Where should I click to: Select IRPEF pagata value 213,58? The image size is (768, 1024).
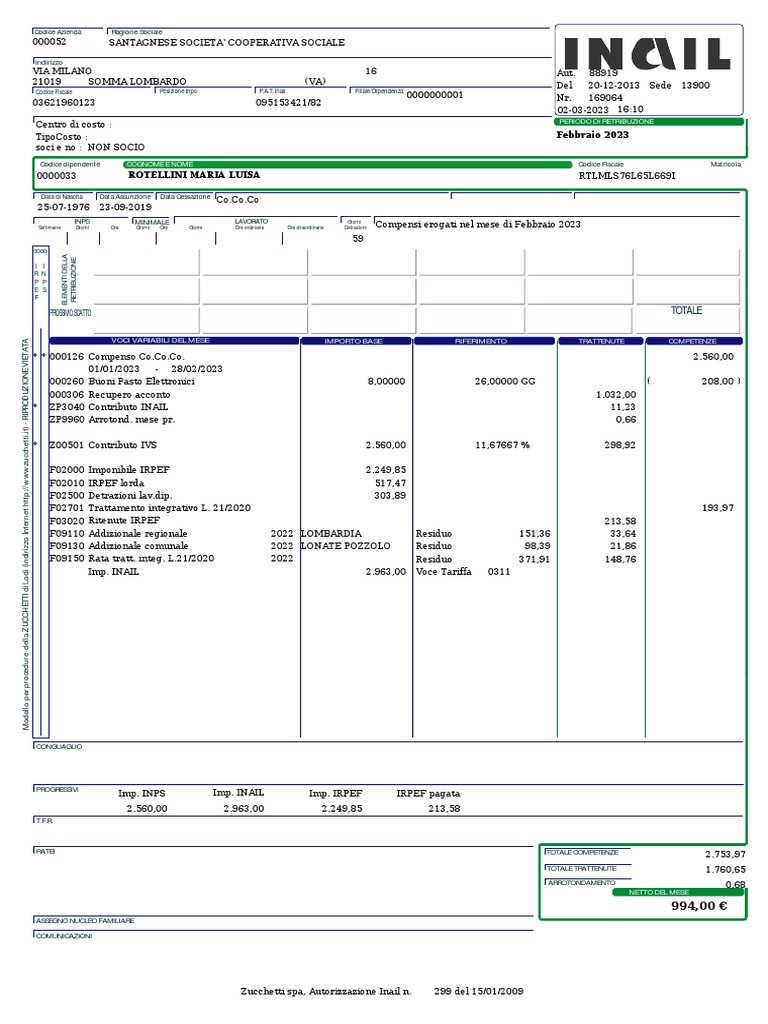[x=444, y=808]
